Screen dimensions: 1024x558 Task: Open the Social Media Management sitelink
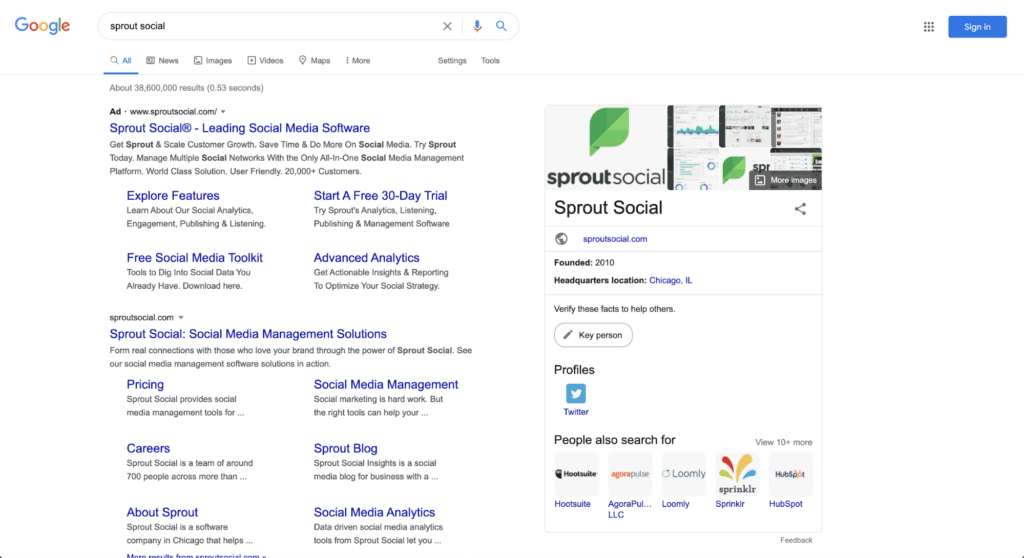pos(386,384)
